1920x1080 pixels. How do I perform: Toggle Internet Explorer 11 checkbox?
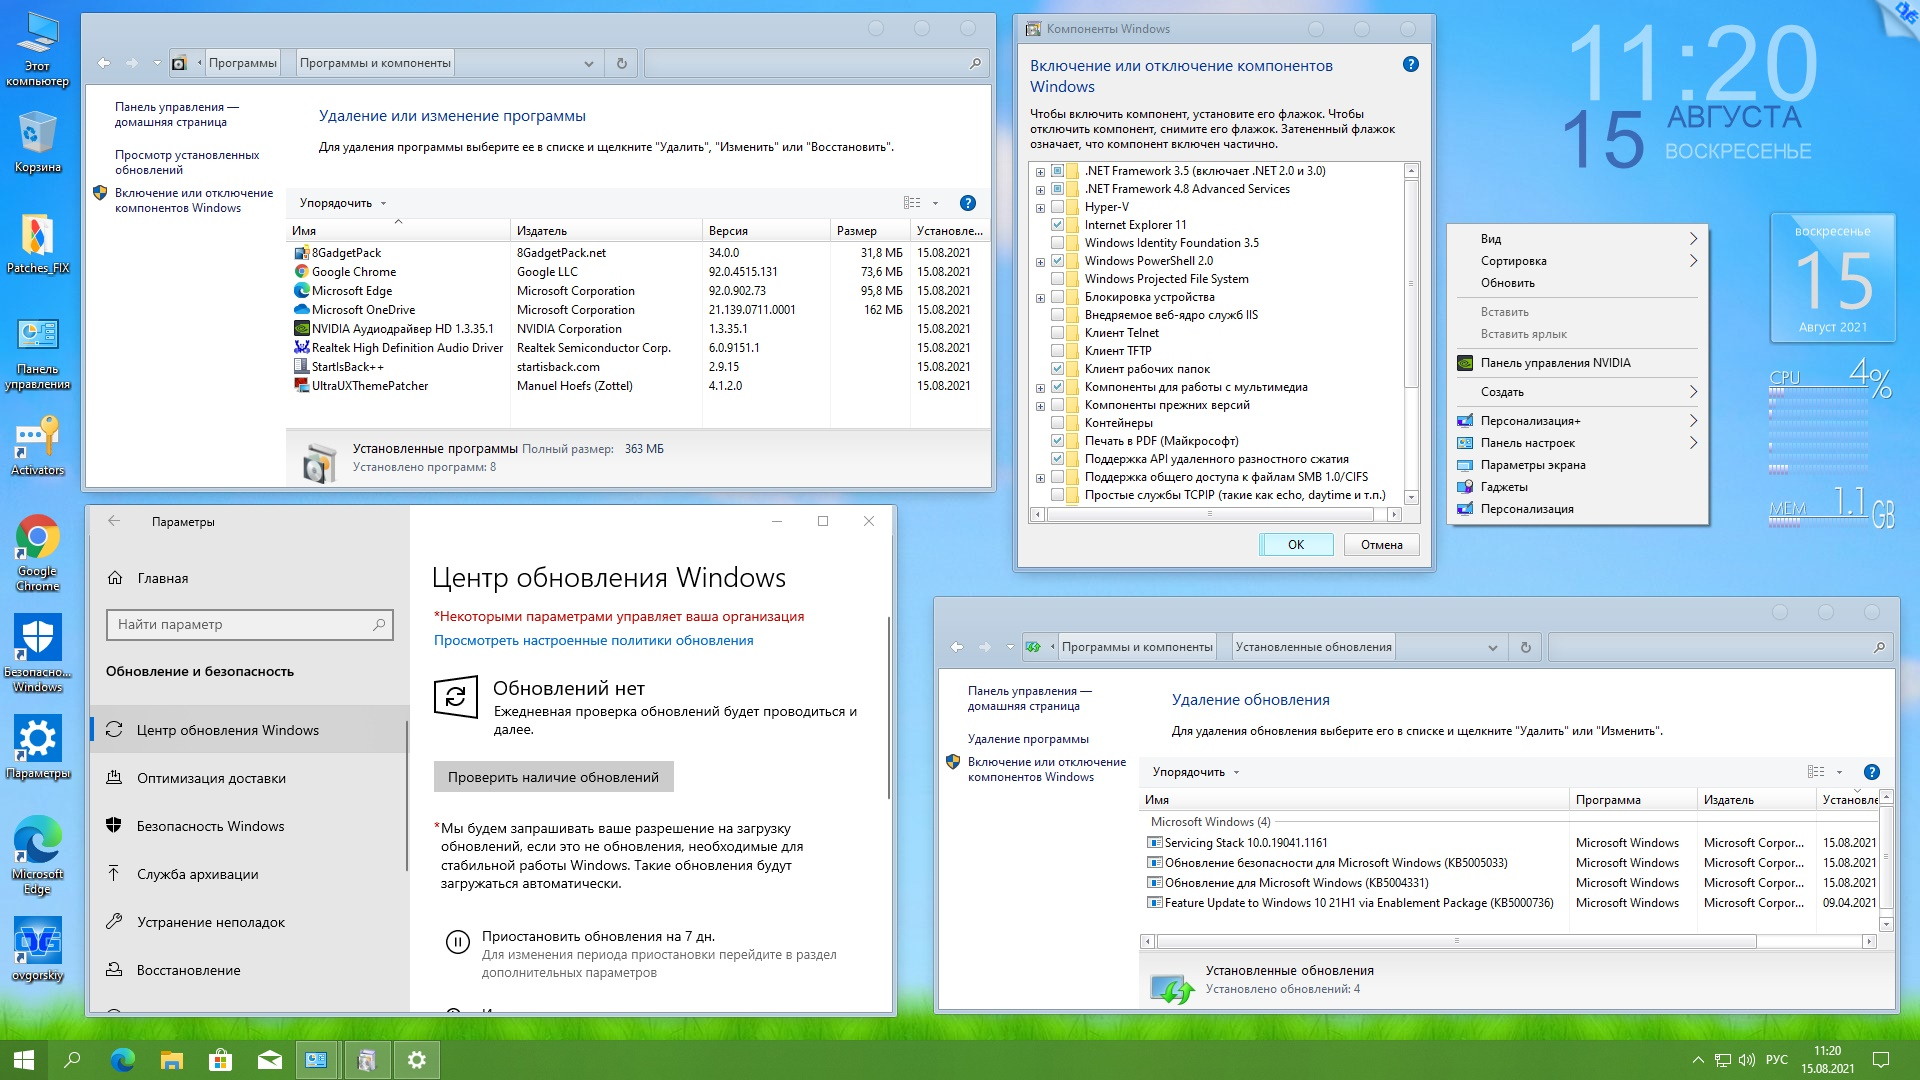(x=1057, y=225)
